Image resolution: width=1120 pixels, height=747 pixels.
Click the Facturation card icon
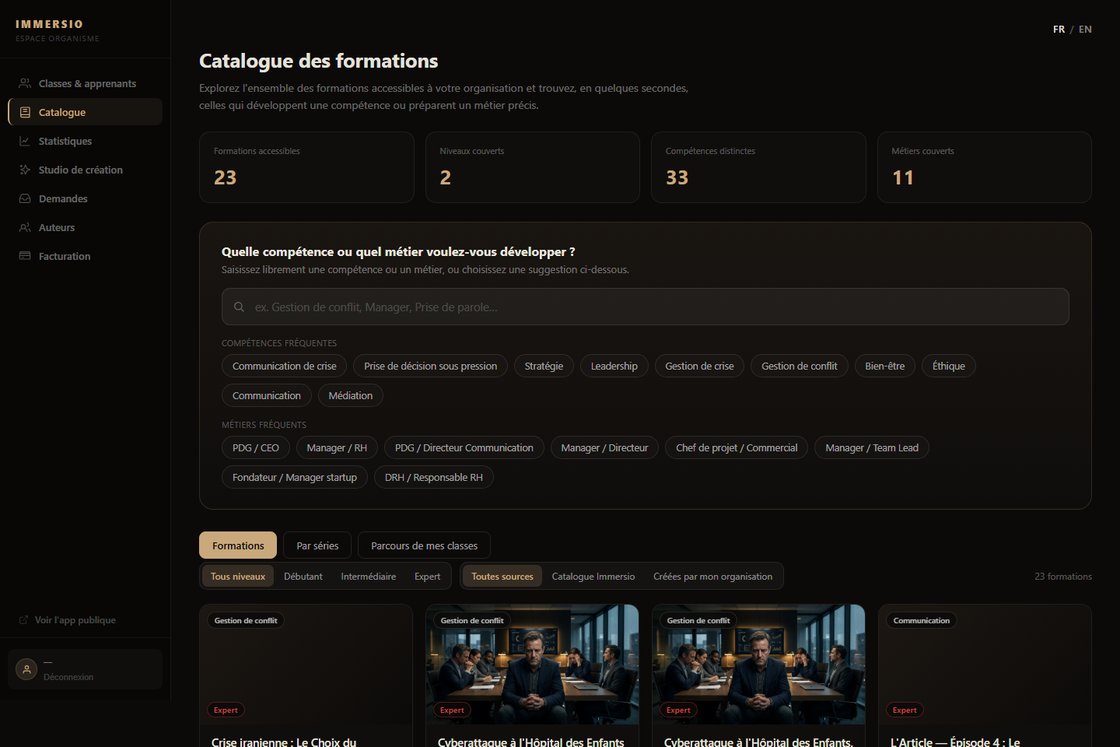point(25,256)
